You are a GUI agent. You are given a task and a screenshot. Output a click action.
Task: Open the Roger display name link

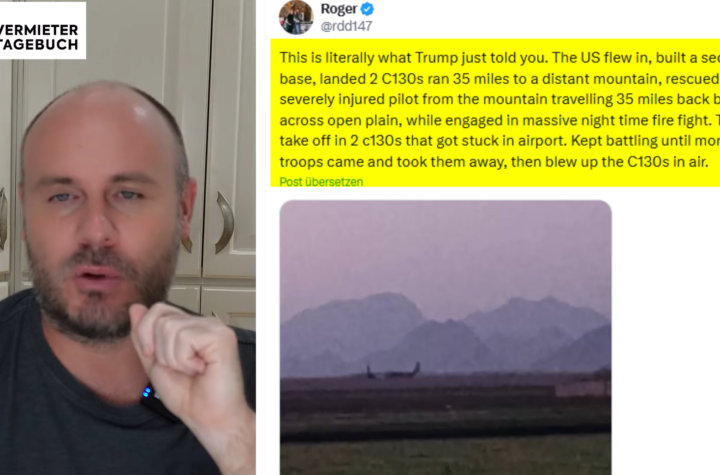pyautogui.click(x=339, y=9)
